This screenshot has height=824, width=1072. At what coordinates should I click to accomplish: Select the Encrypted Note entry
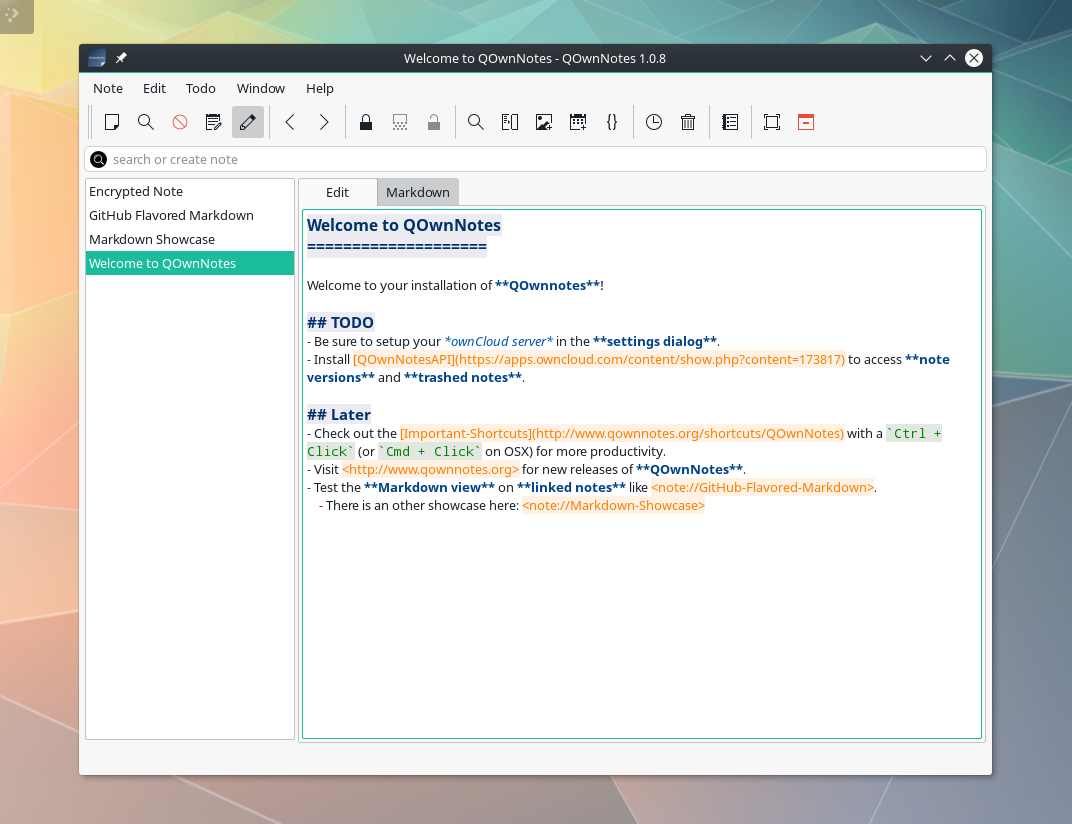tap(190, 191)
